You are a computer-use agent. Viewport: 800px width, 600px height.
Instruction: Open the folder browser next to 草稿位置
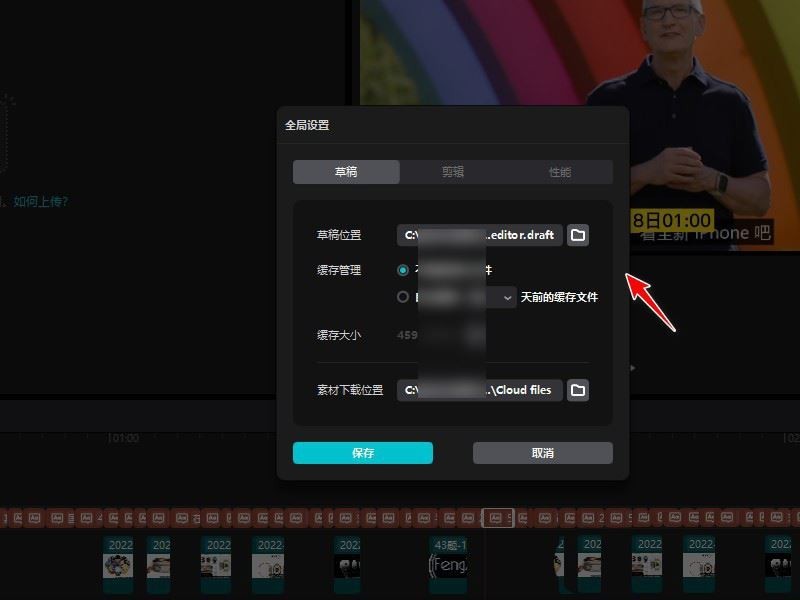tap(577, 234)
